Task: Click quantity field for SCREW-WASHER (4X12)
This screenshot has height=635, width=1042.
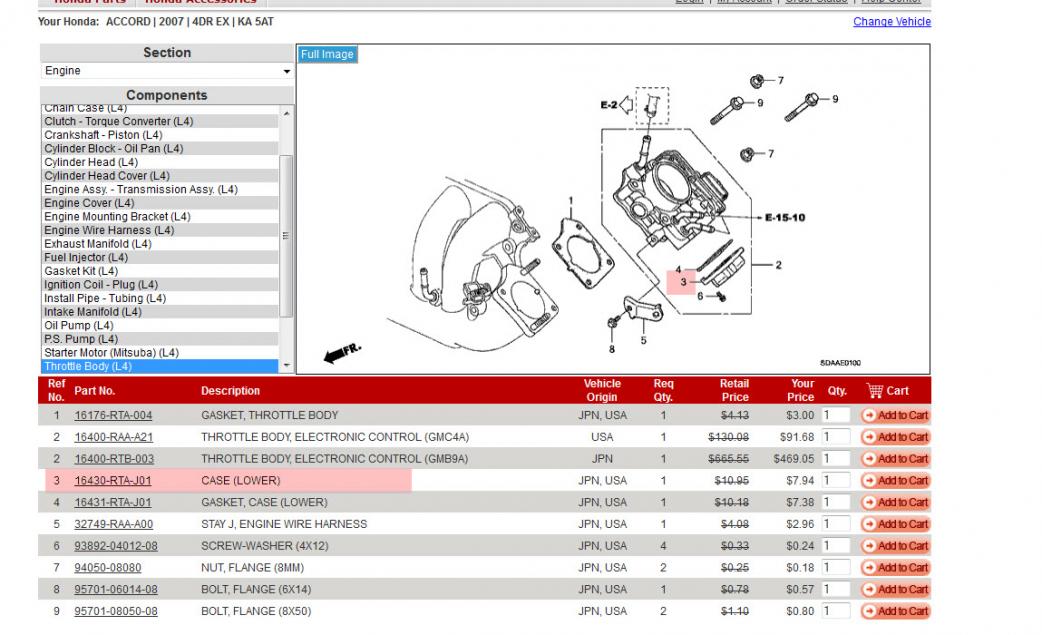Action: click(835, 546)
